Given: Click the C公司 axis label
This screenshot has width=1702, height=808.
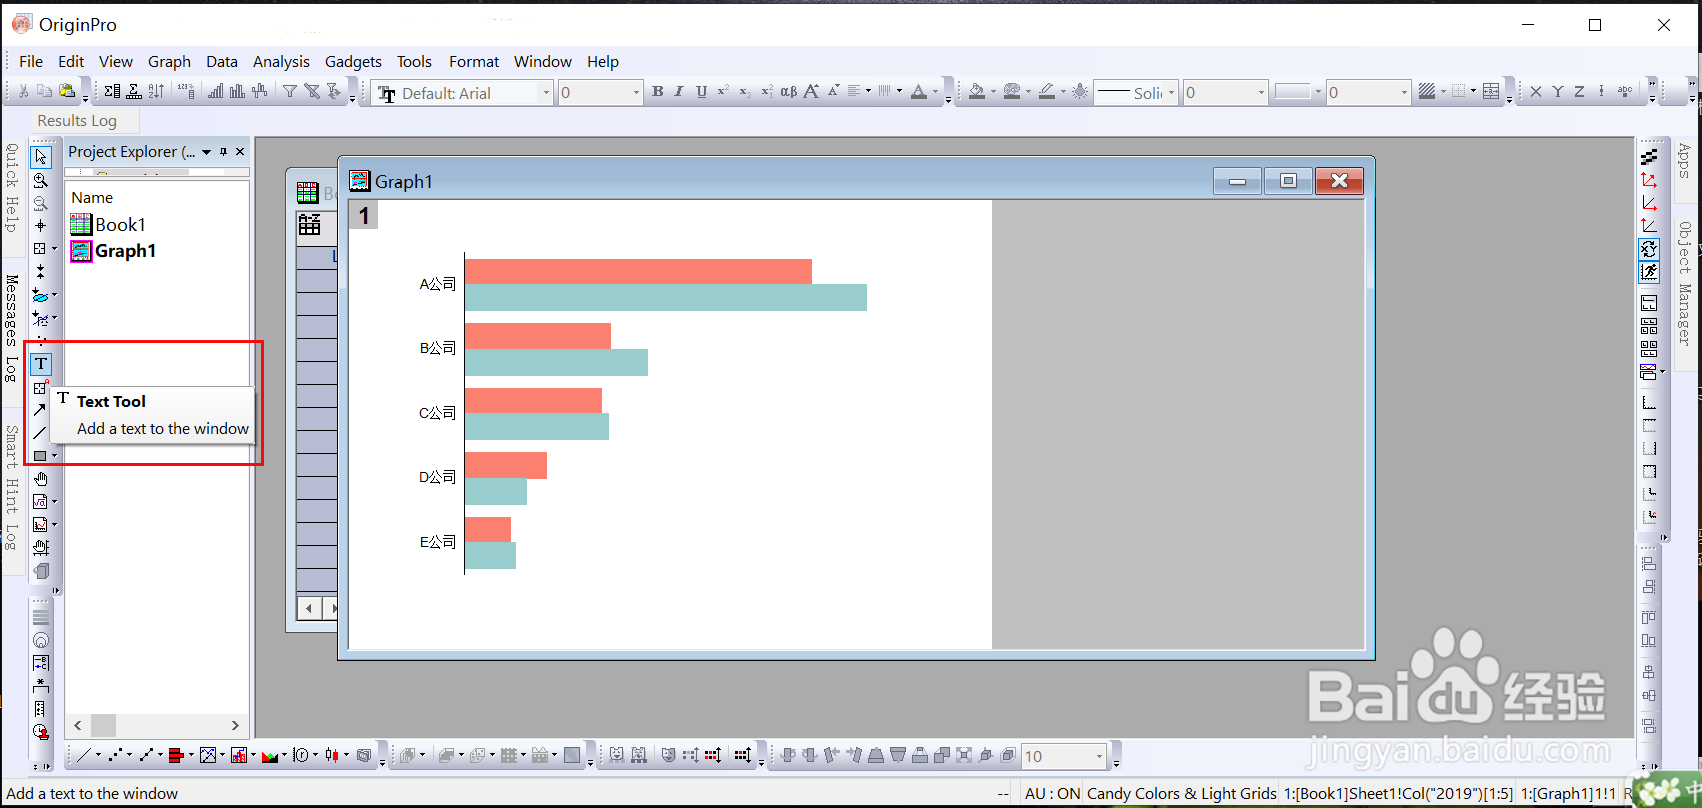Looking at the screenshot, I should [x=437, y=413].
